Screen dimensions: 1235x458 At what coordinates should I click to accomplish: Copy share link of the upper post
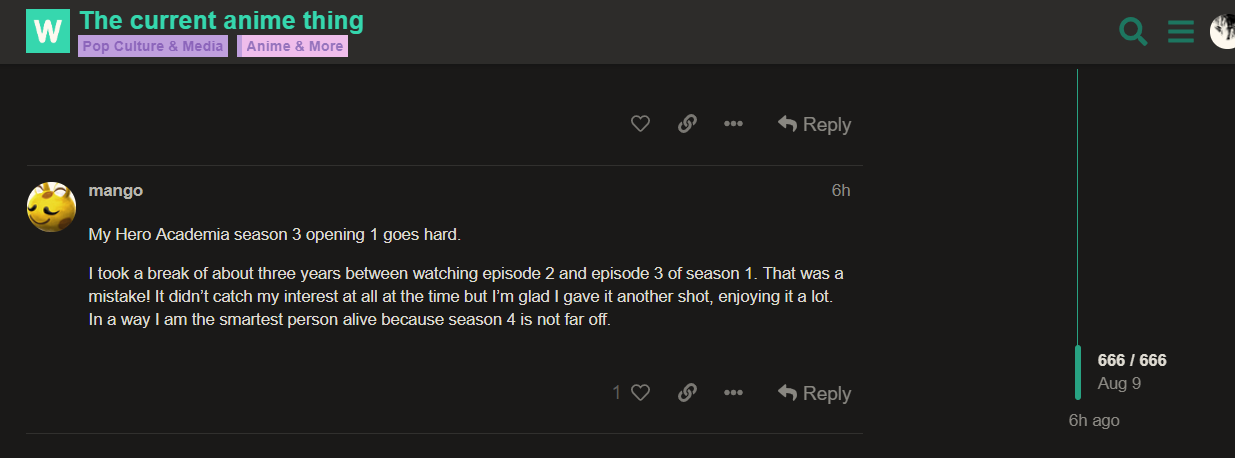687,124
